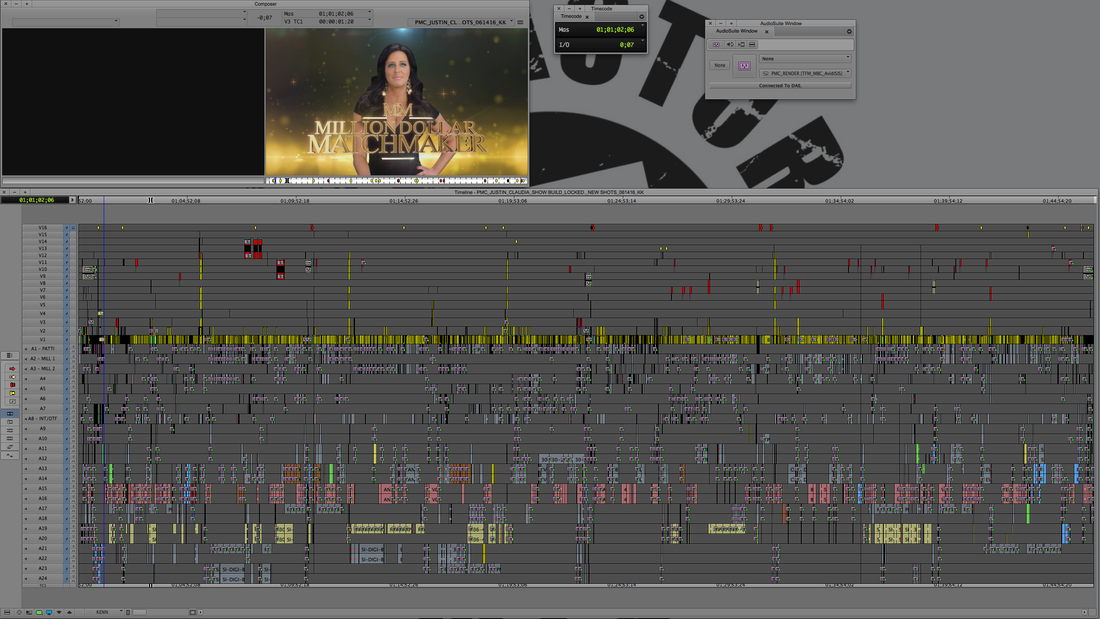Click green Video Quality icon in bottom bar
Viewport: 1100px width, 619px height.
pyautogui.click(x=39, y=612)
